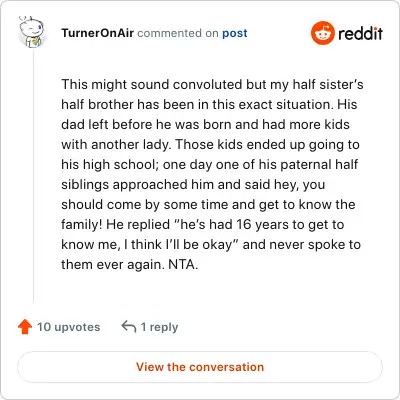Click the "commented on" text in header
This screenshot has height=400, width=400.
178,33
